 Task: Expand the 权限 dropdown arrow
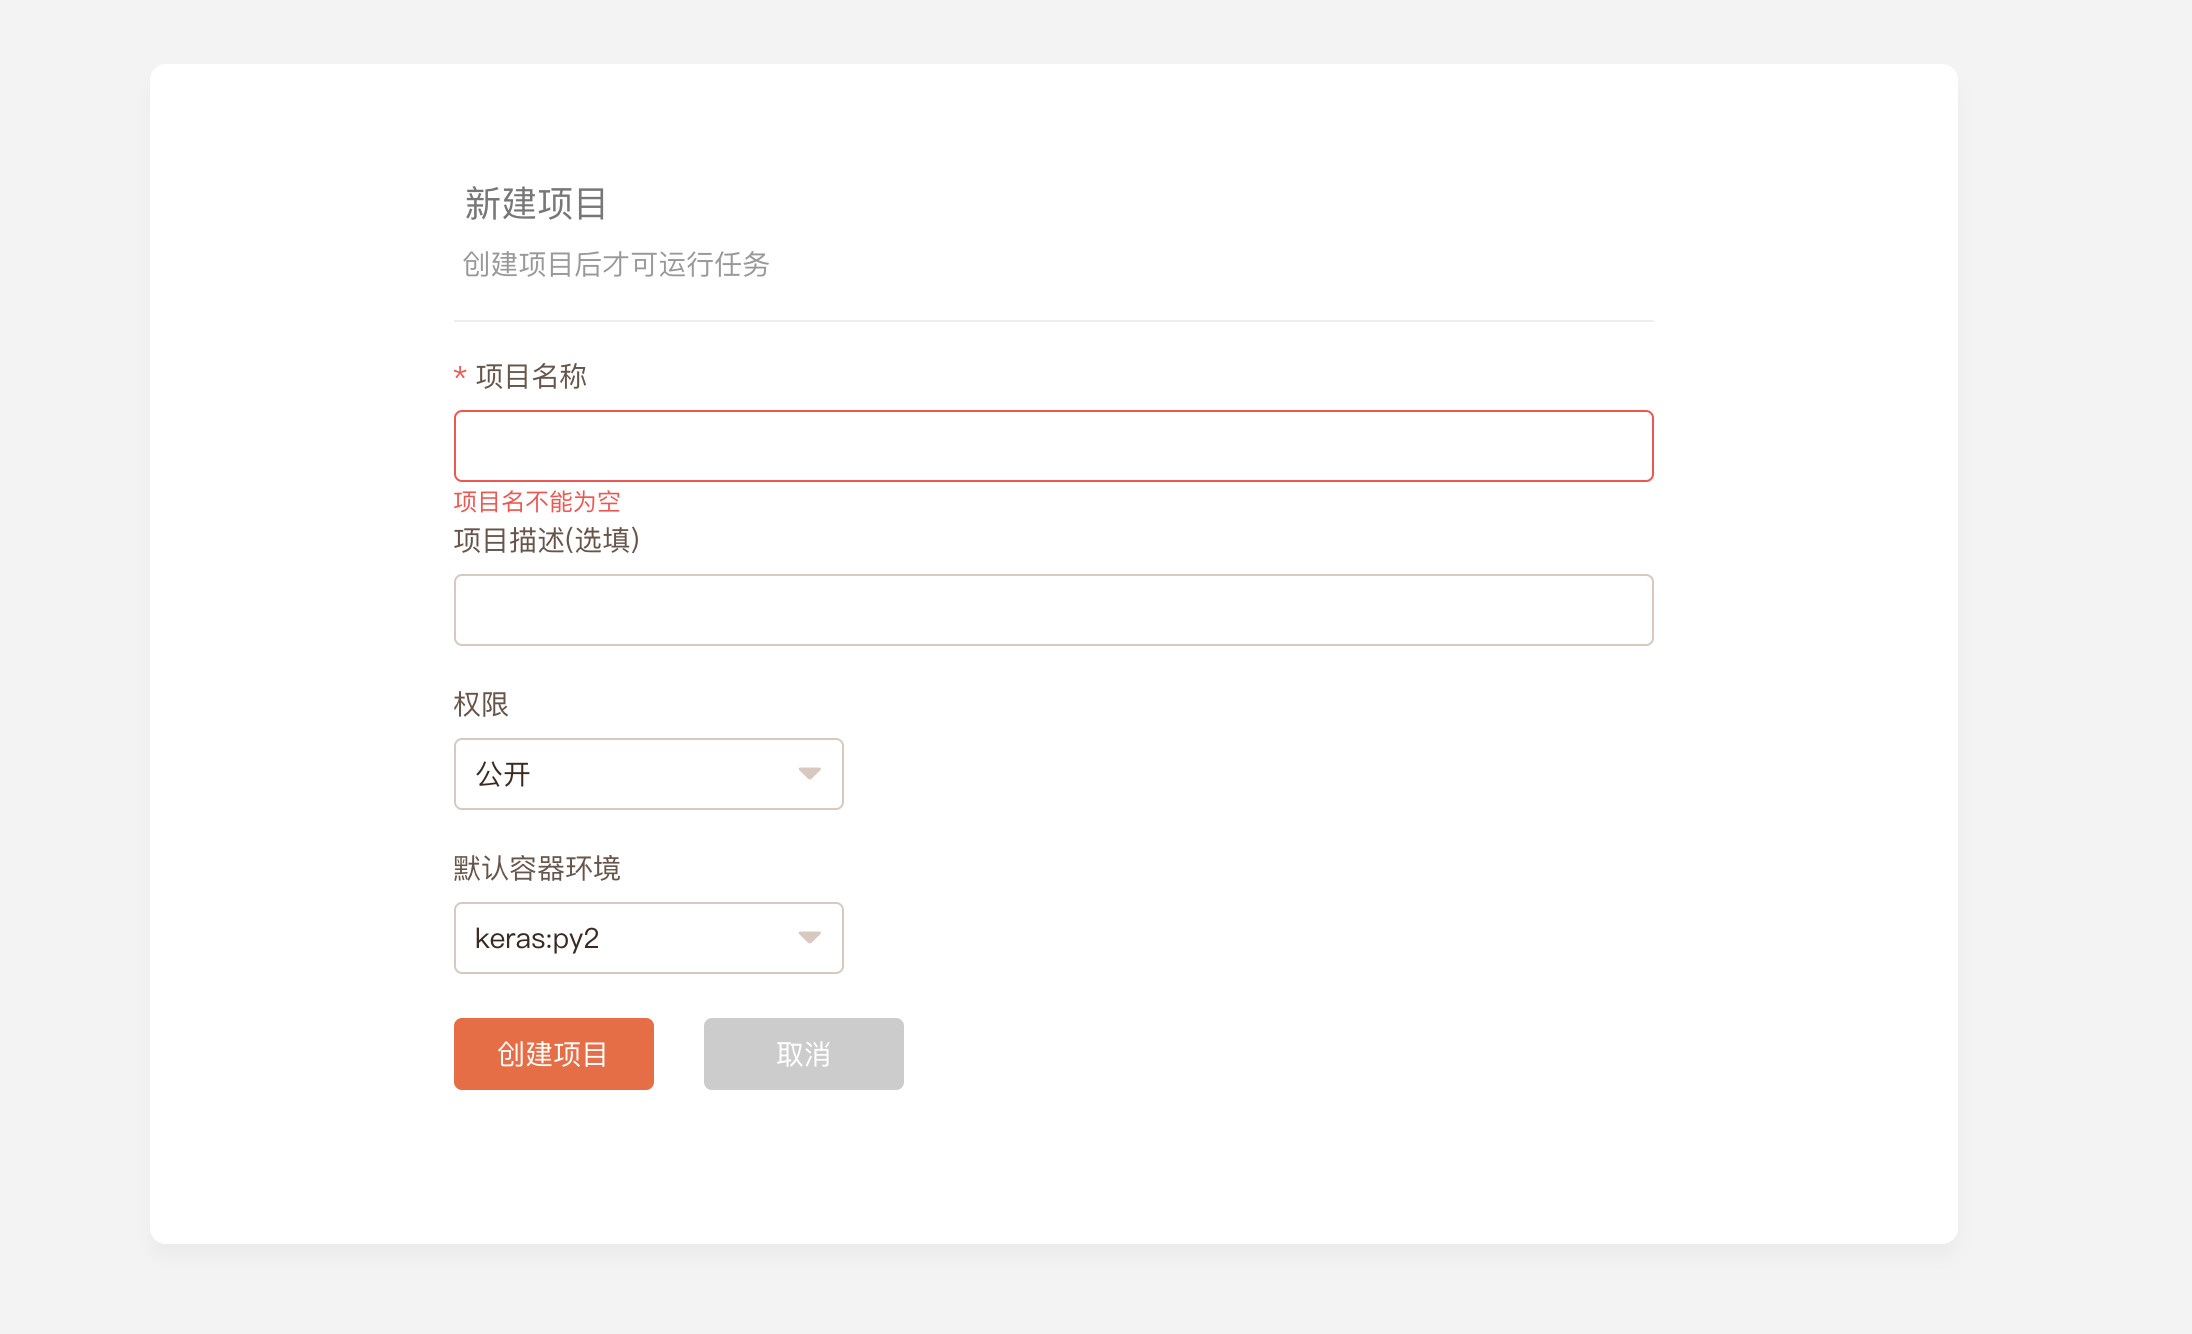pos(809,773)
